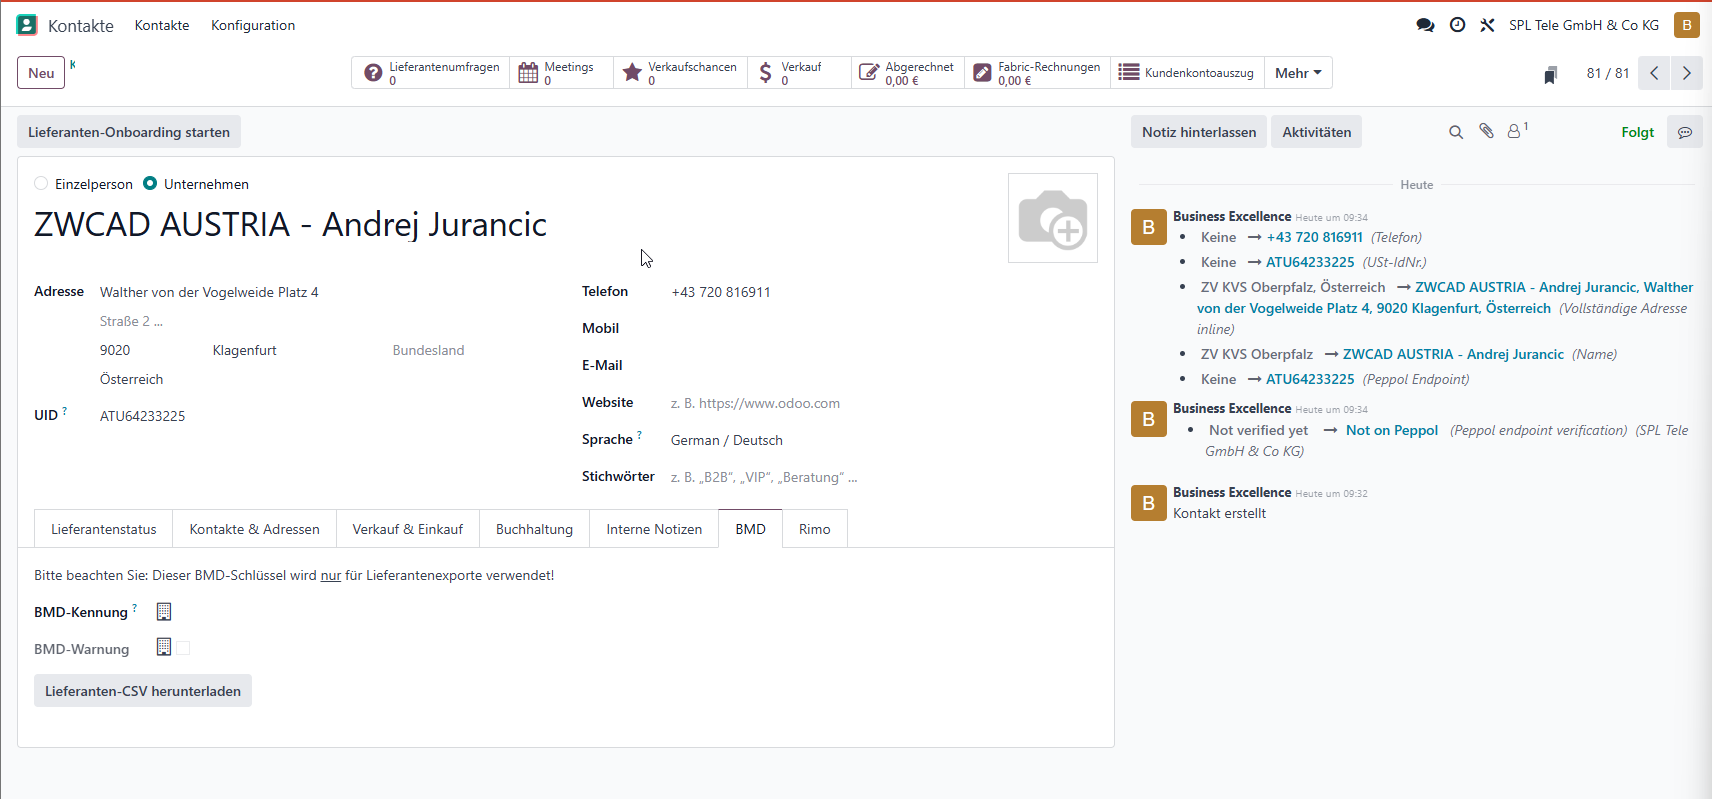
Task: Click the attachments paperclip icon
Action: (x=1487, y=131)
